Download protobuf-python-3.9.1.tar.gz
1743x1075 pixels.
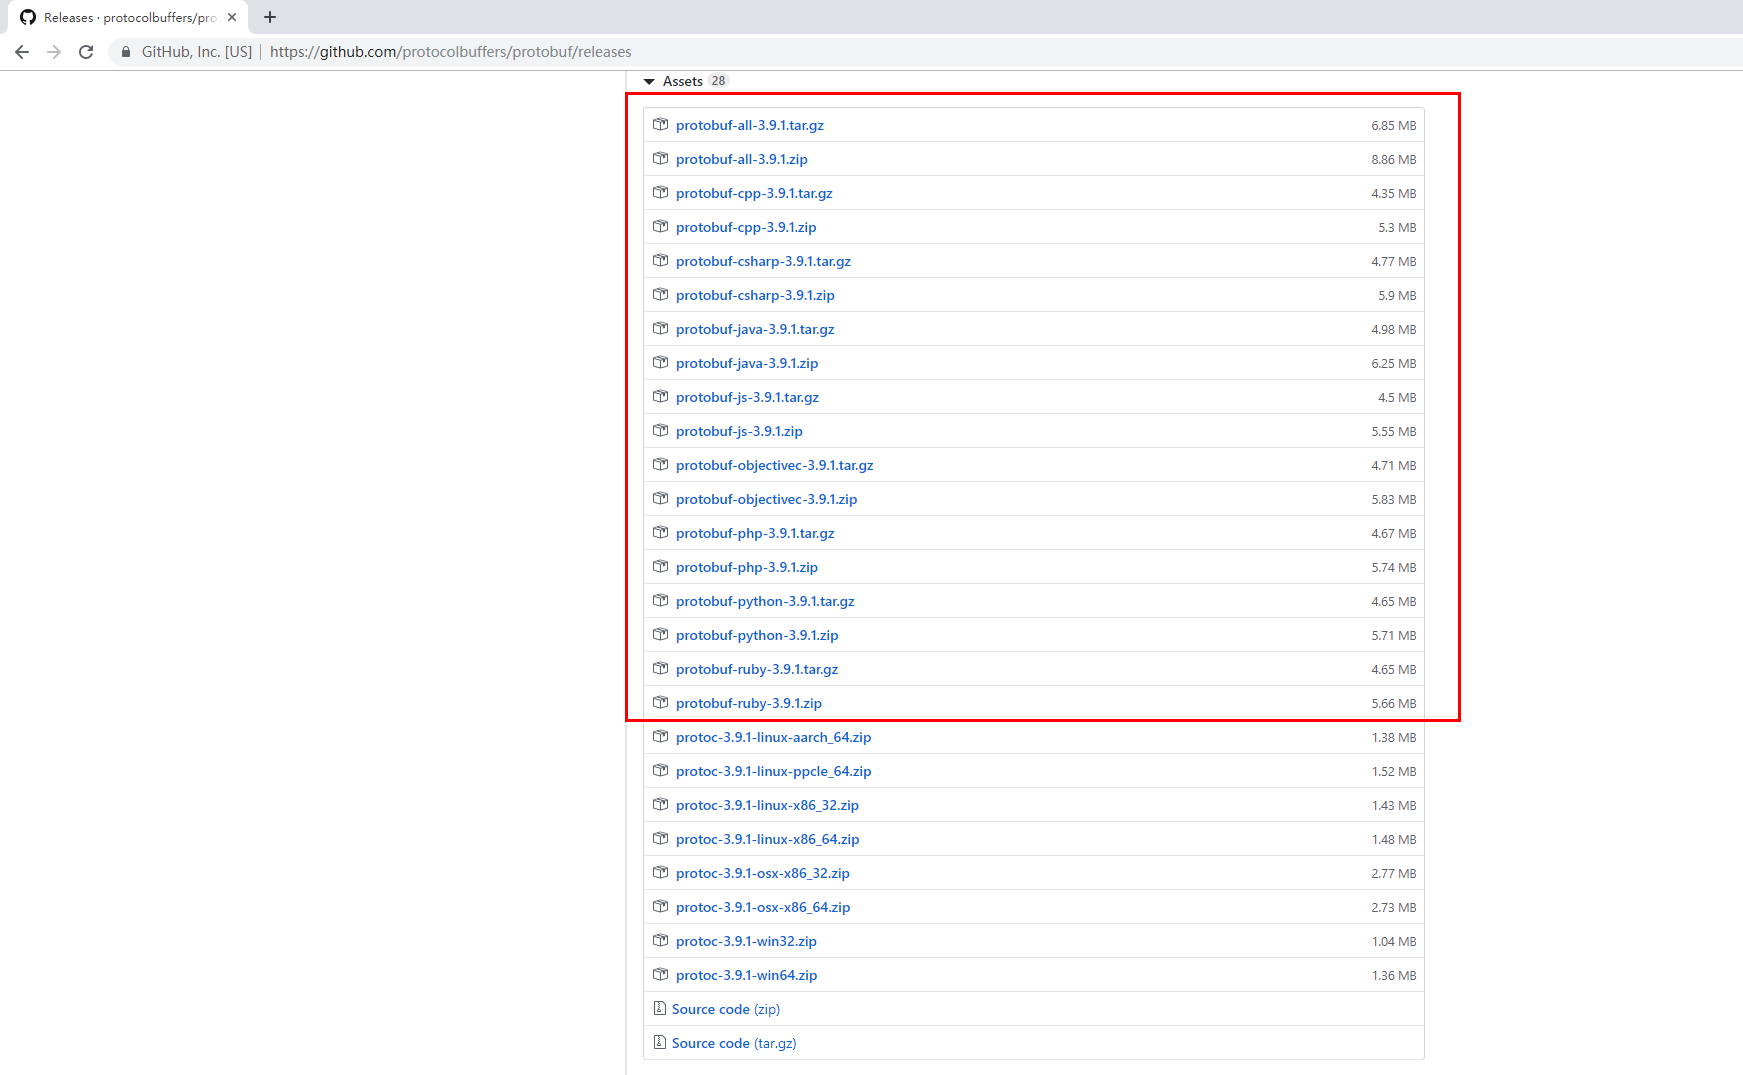(x=765, y=601)
